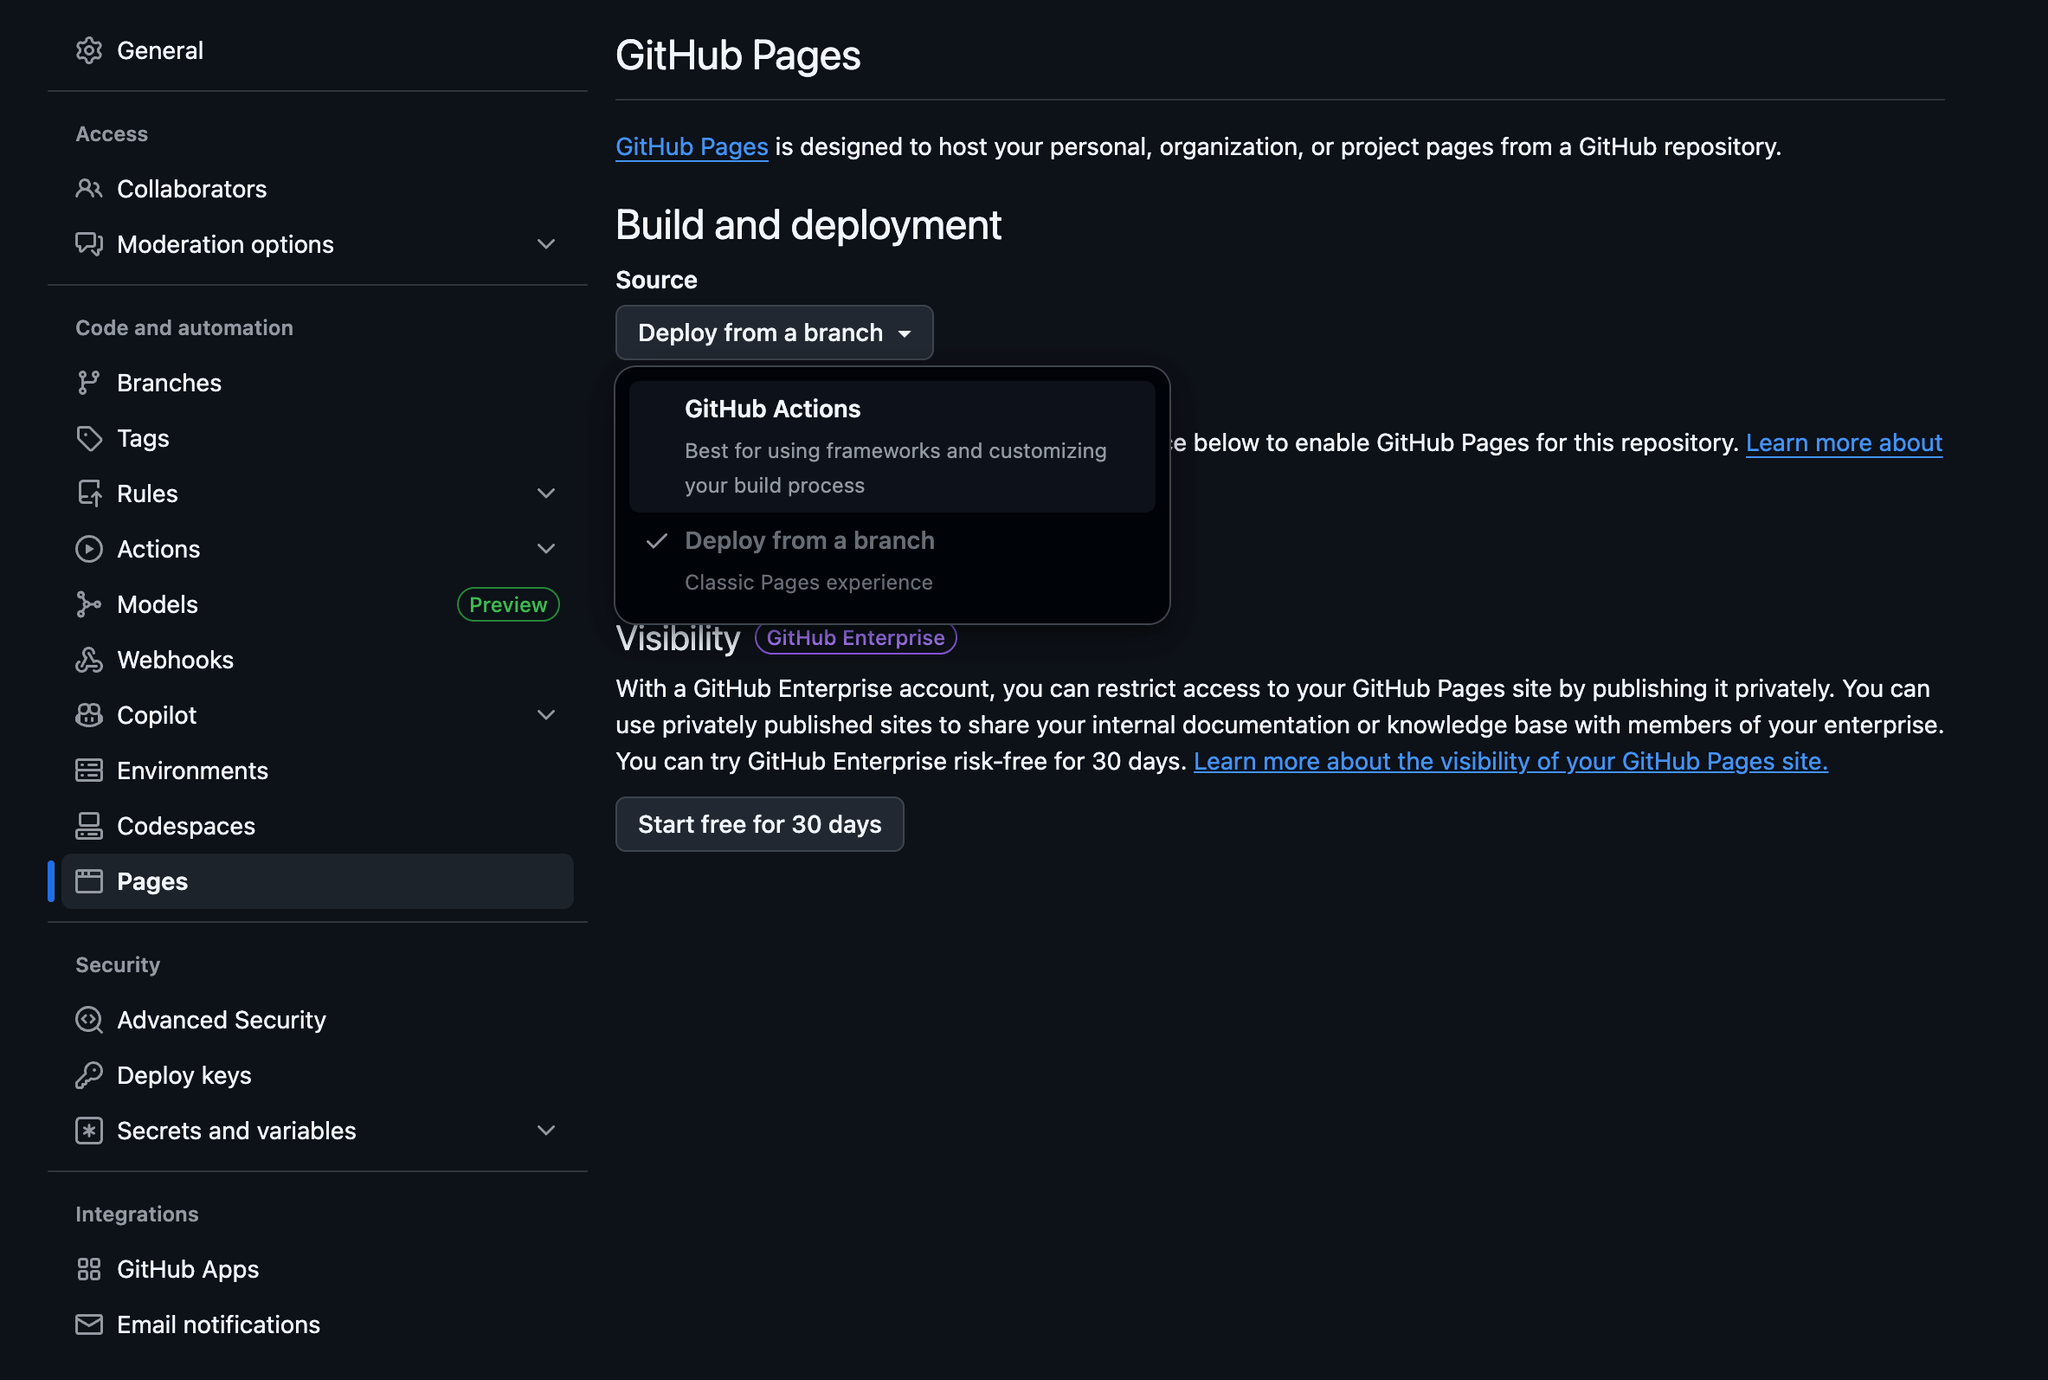This screenshot has width=2048, height=1380.
Task: Follow the visibility of GitHub Pages link
Action: click(1509, 761)
